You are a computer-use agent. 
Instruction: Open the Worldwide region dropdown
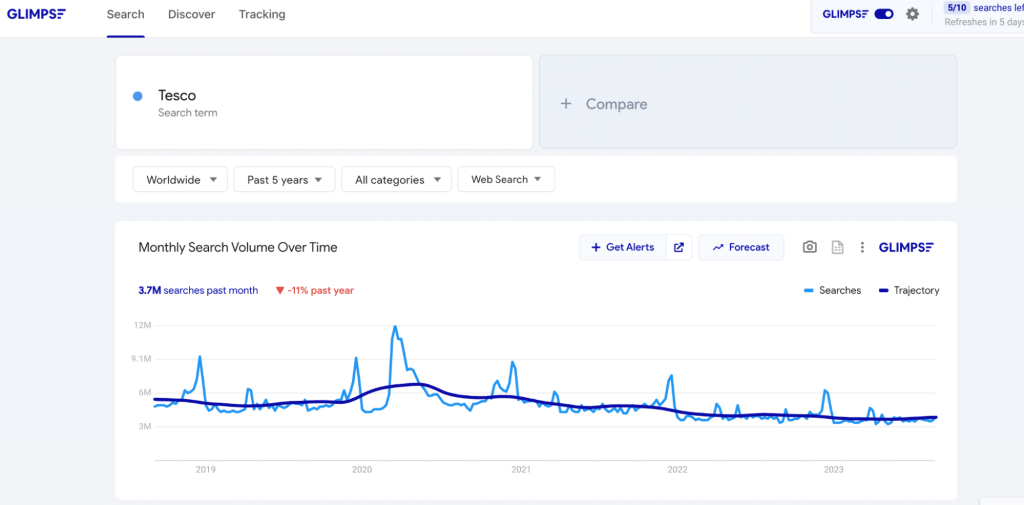pyautogui.click(x=180, y=180)
